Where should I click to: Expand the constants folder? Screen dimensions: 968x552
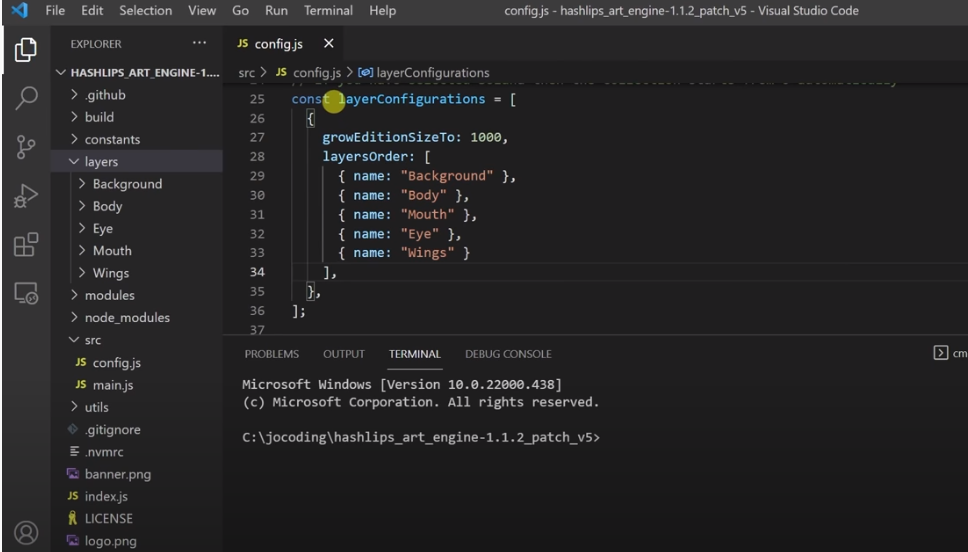point(137,139)
